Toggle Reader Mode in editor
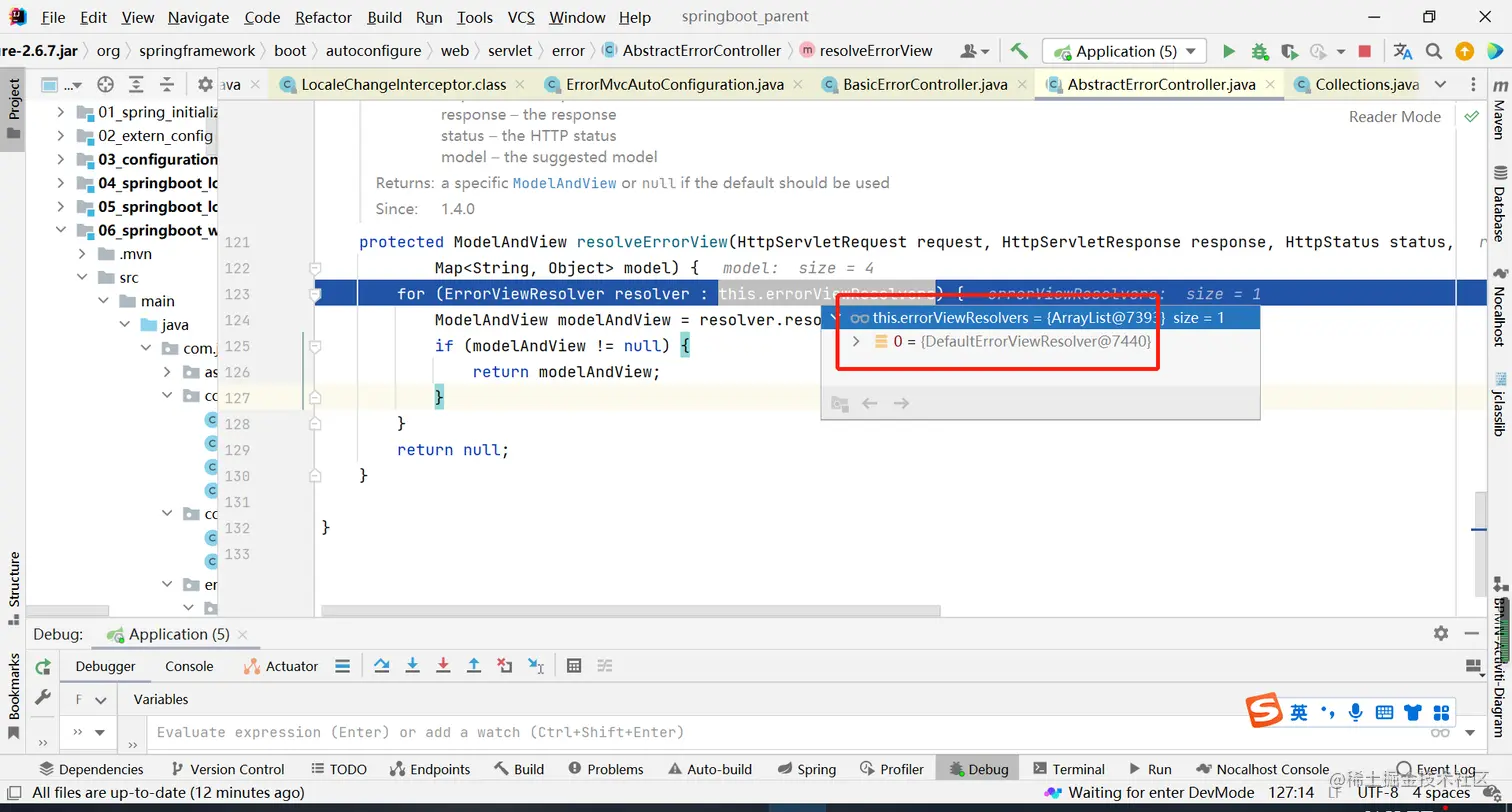The width and height of the screenshot is (1512, 812). pos(1394,117)
